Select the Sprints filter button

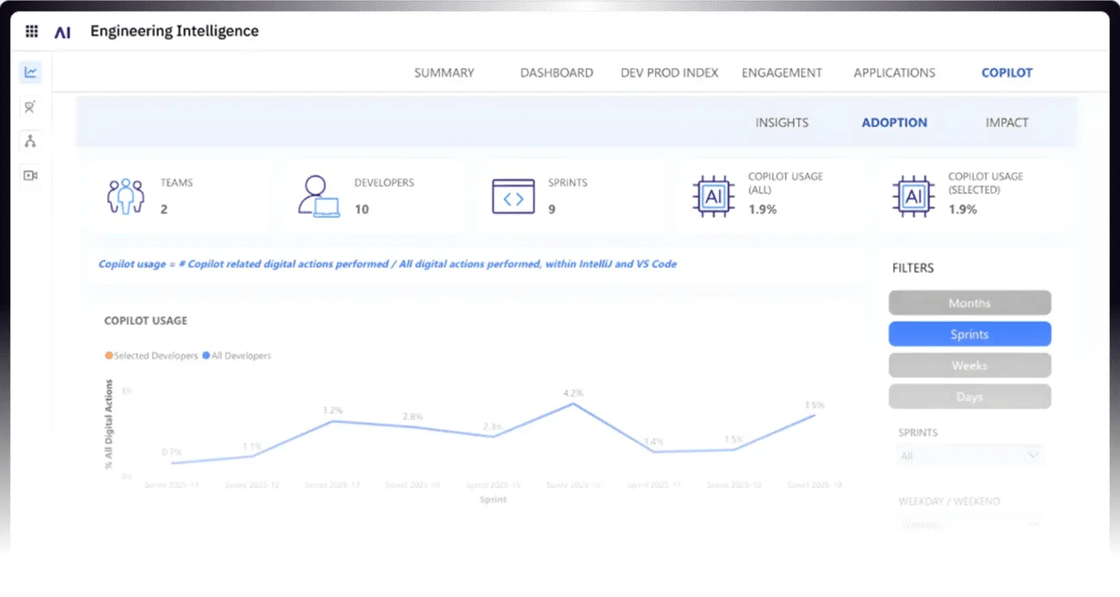coord(969,334)
